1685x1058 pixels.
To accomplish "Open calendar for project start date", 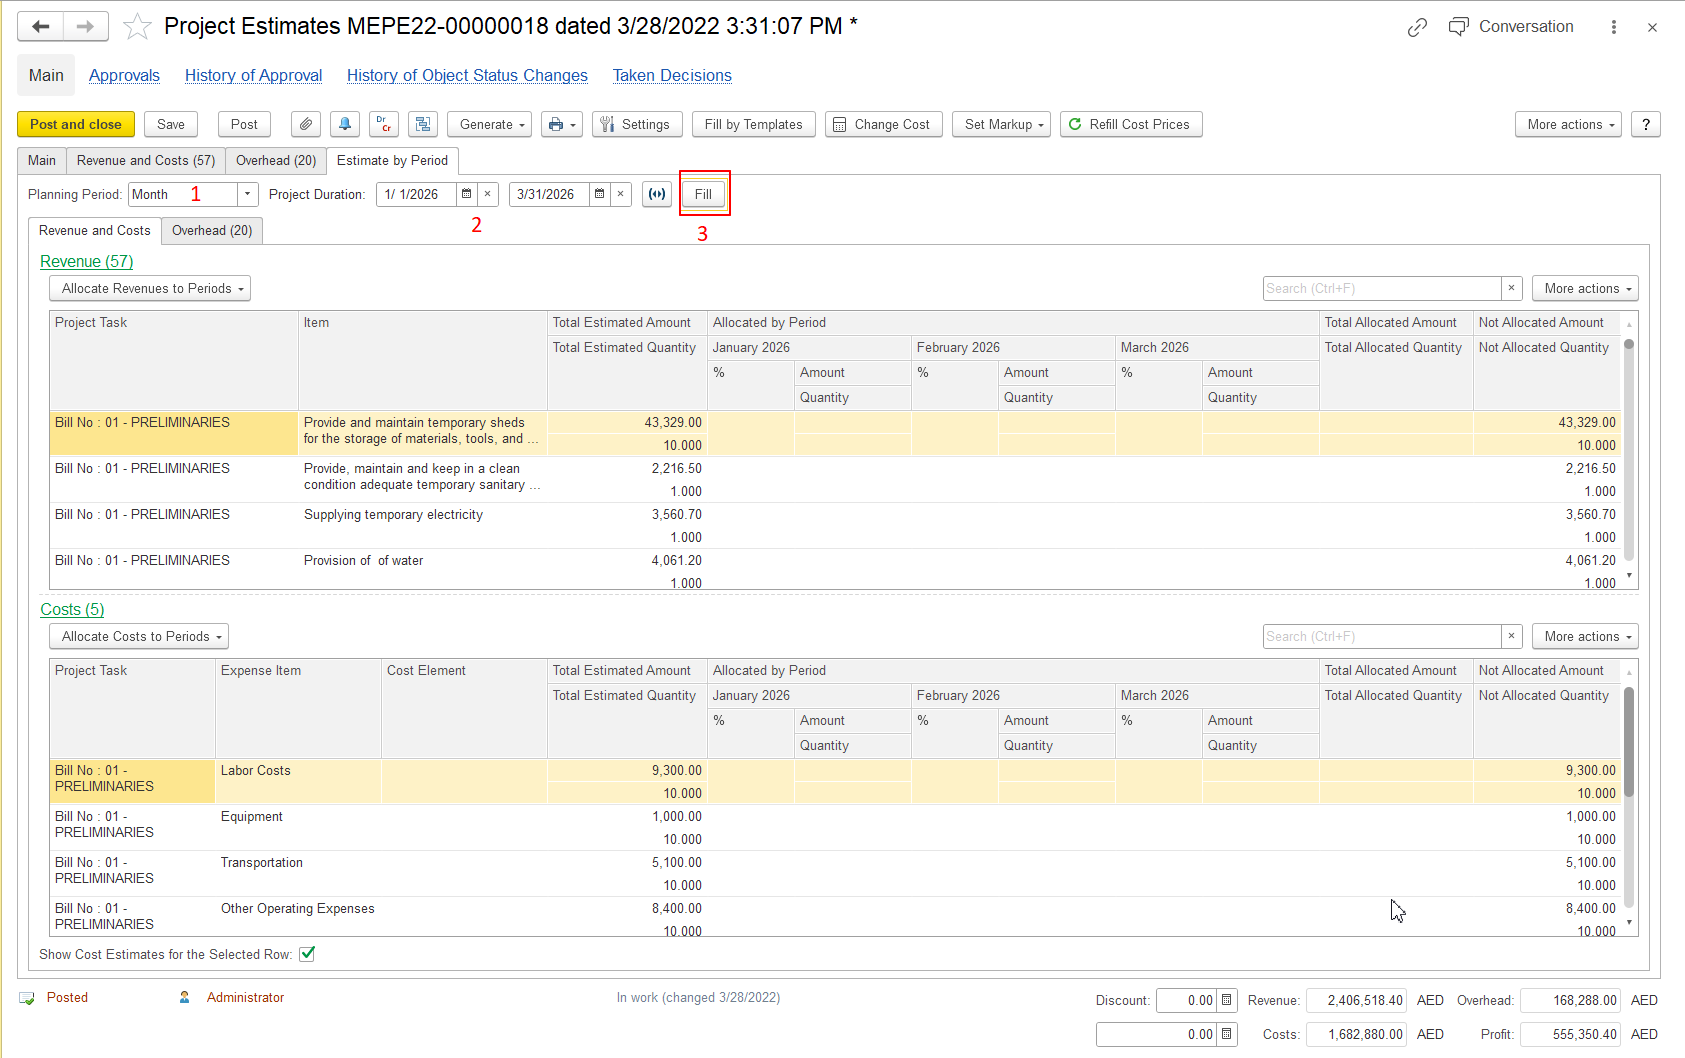I will pos(466,194).
